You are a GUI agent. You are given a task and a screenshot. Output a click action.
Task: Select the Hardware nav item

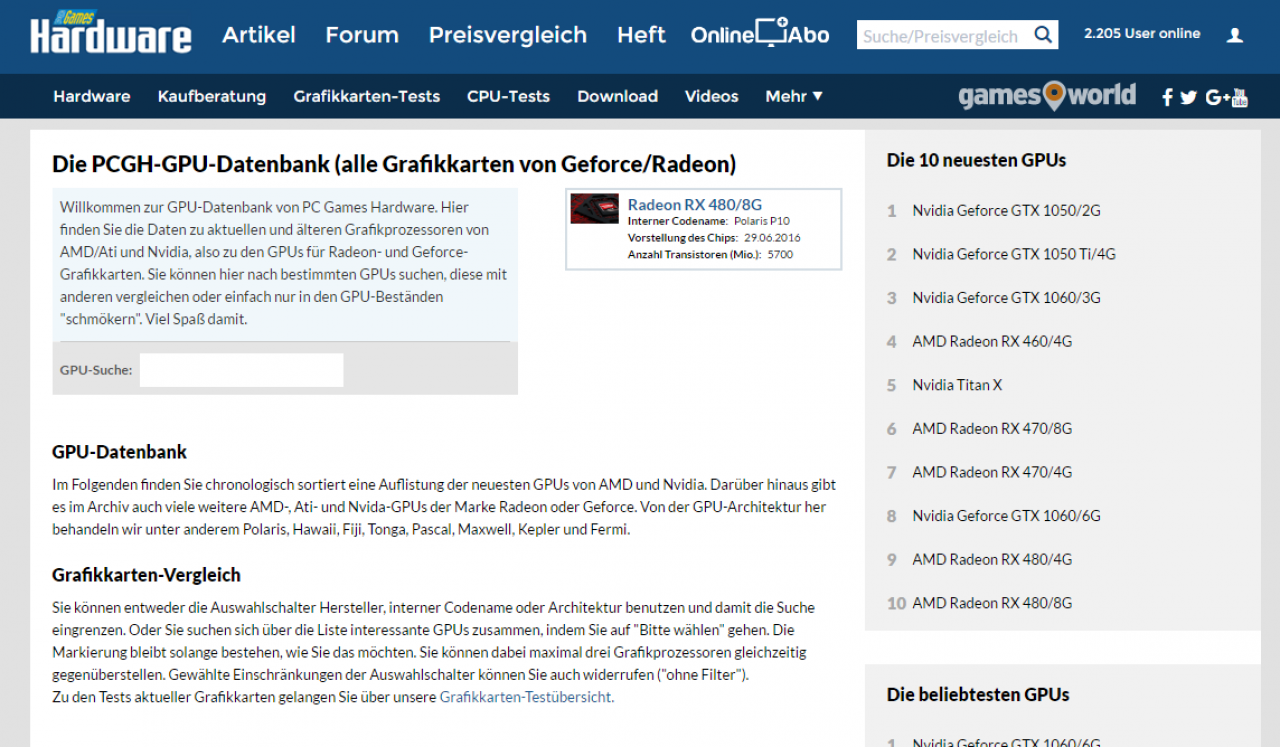click(x=92, y=96)
